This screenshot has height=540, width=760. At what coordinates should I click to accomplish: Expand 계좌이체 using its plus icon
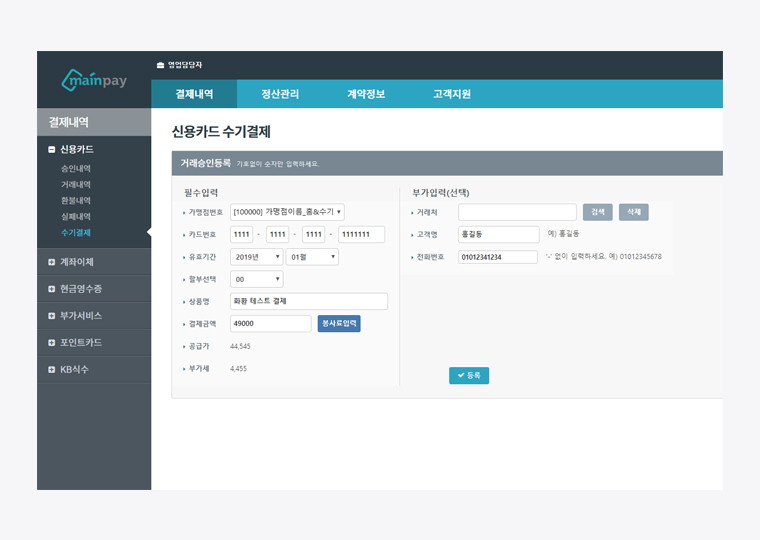click(52, 262)
